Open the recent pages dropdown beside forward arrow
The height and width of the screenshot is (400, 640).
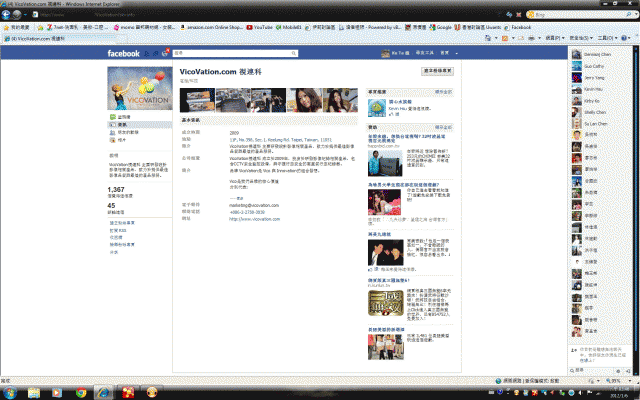click(25, 15)
